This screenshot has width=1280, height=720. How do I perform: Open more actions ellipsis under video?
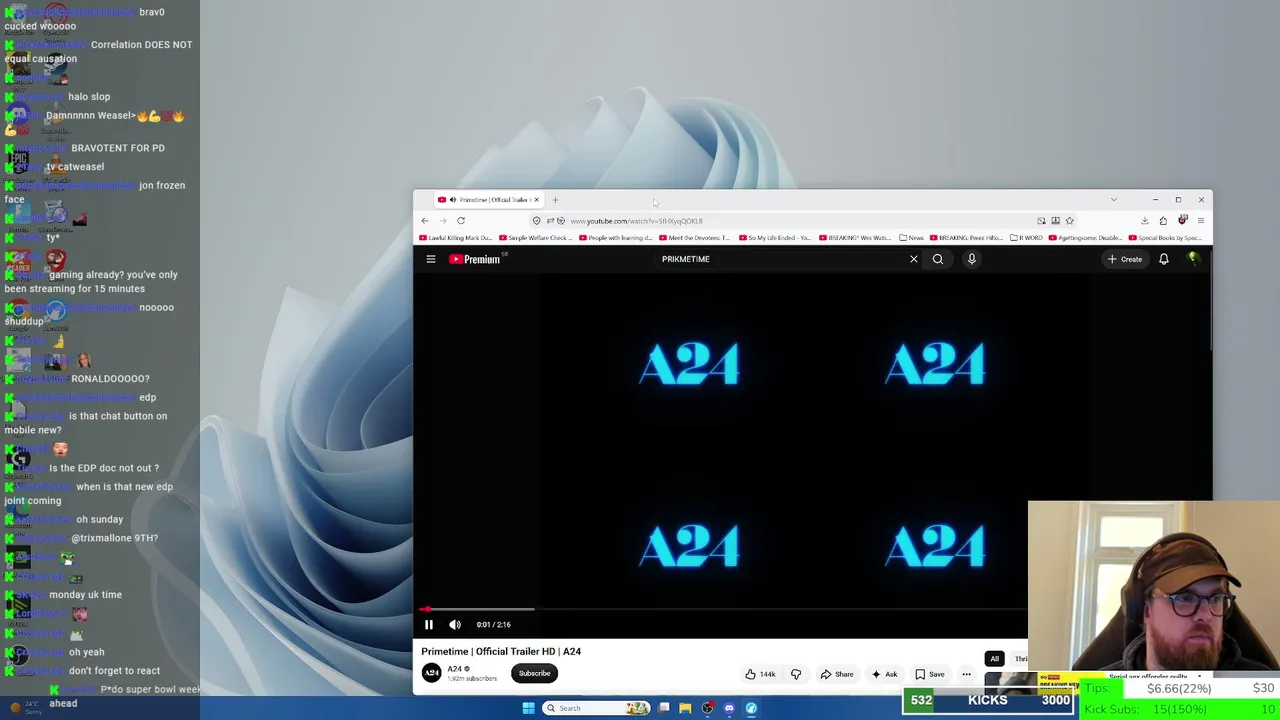pyautogui.click(x=966, y=674)
